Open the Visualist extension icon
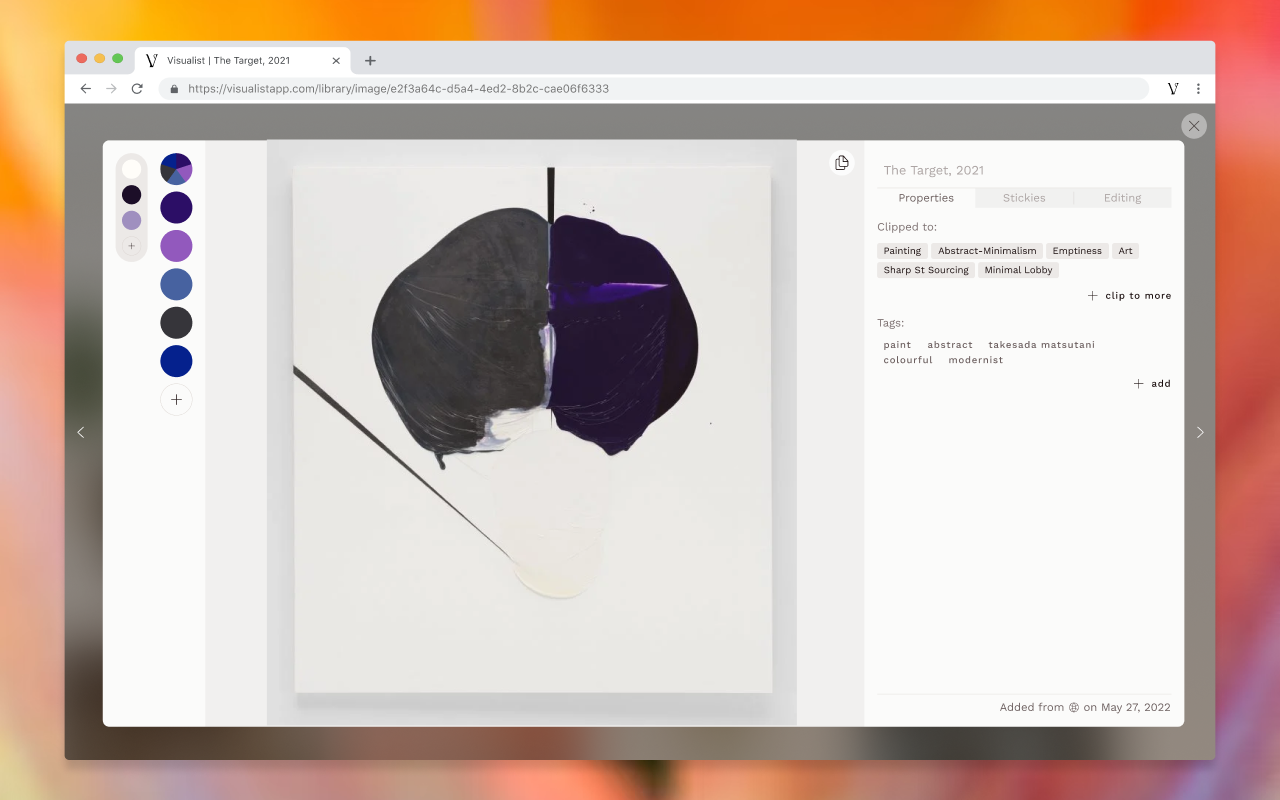Screen dimensions: 1280x800 (x=1173, y=89)
